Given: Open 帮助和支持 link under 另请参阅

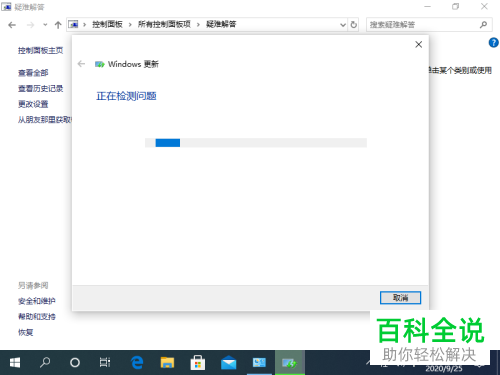Looking at the screenshot, I should [37, 317].
